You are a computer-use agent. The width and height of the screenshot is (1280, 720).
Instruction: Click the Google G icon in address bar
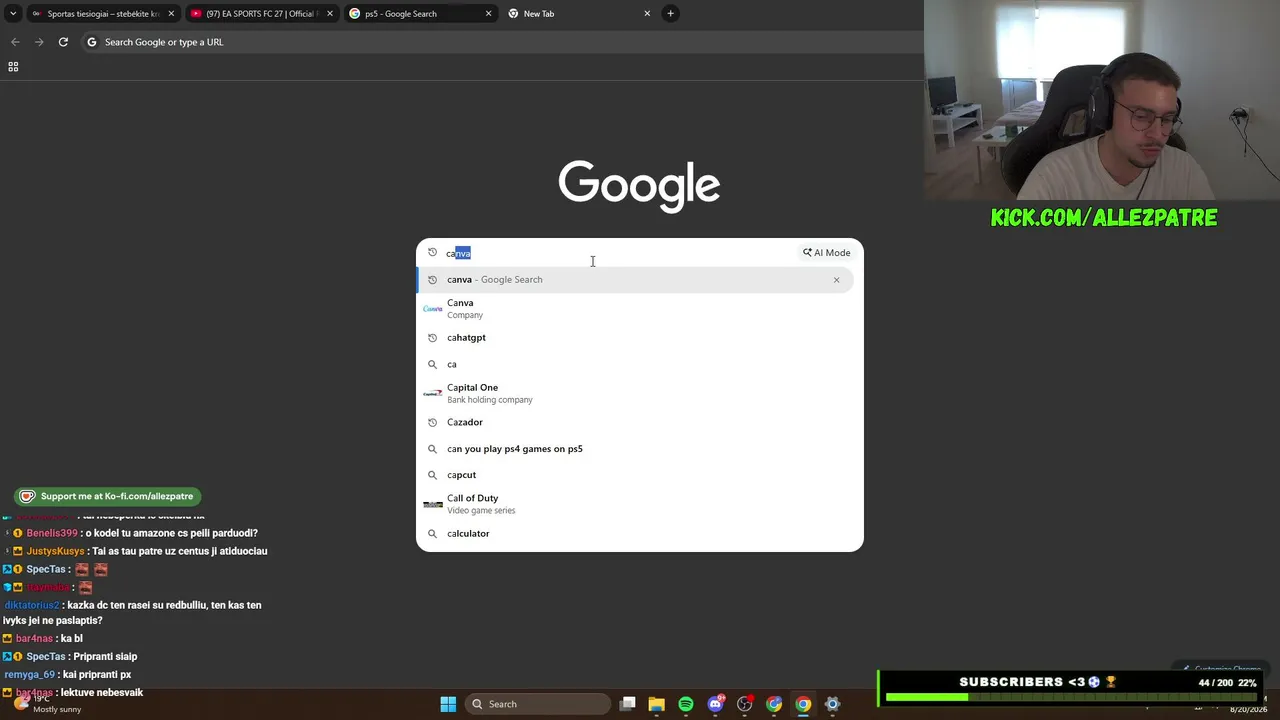[x=92, y=42]
